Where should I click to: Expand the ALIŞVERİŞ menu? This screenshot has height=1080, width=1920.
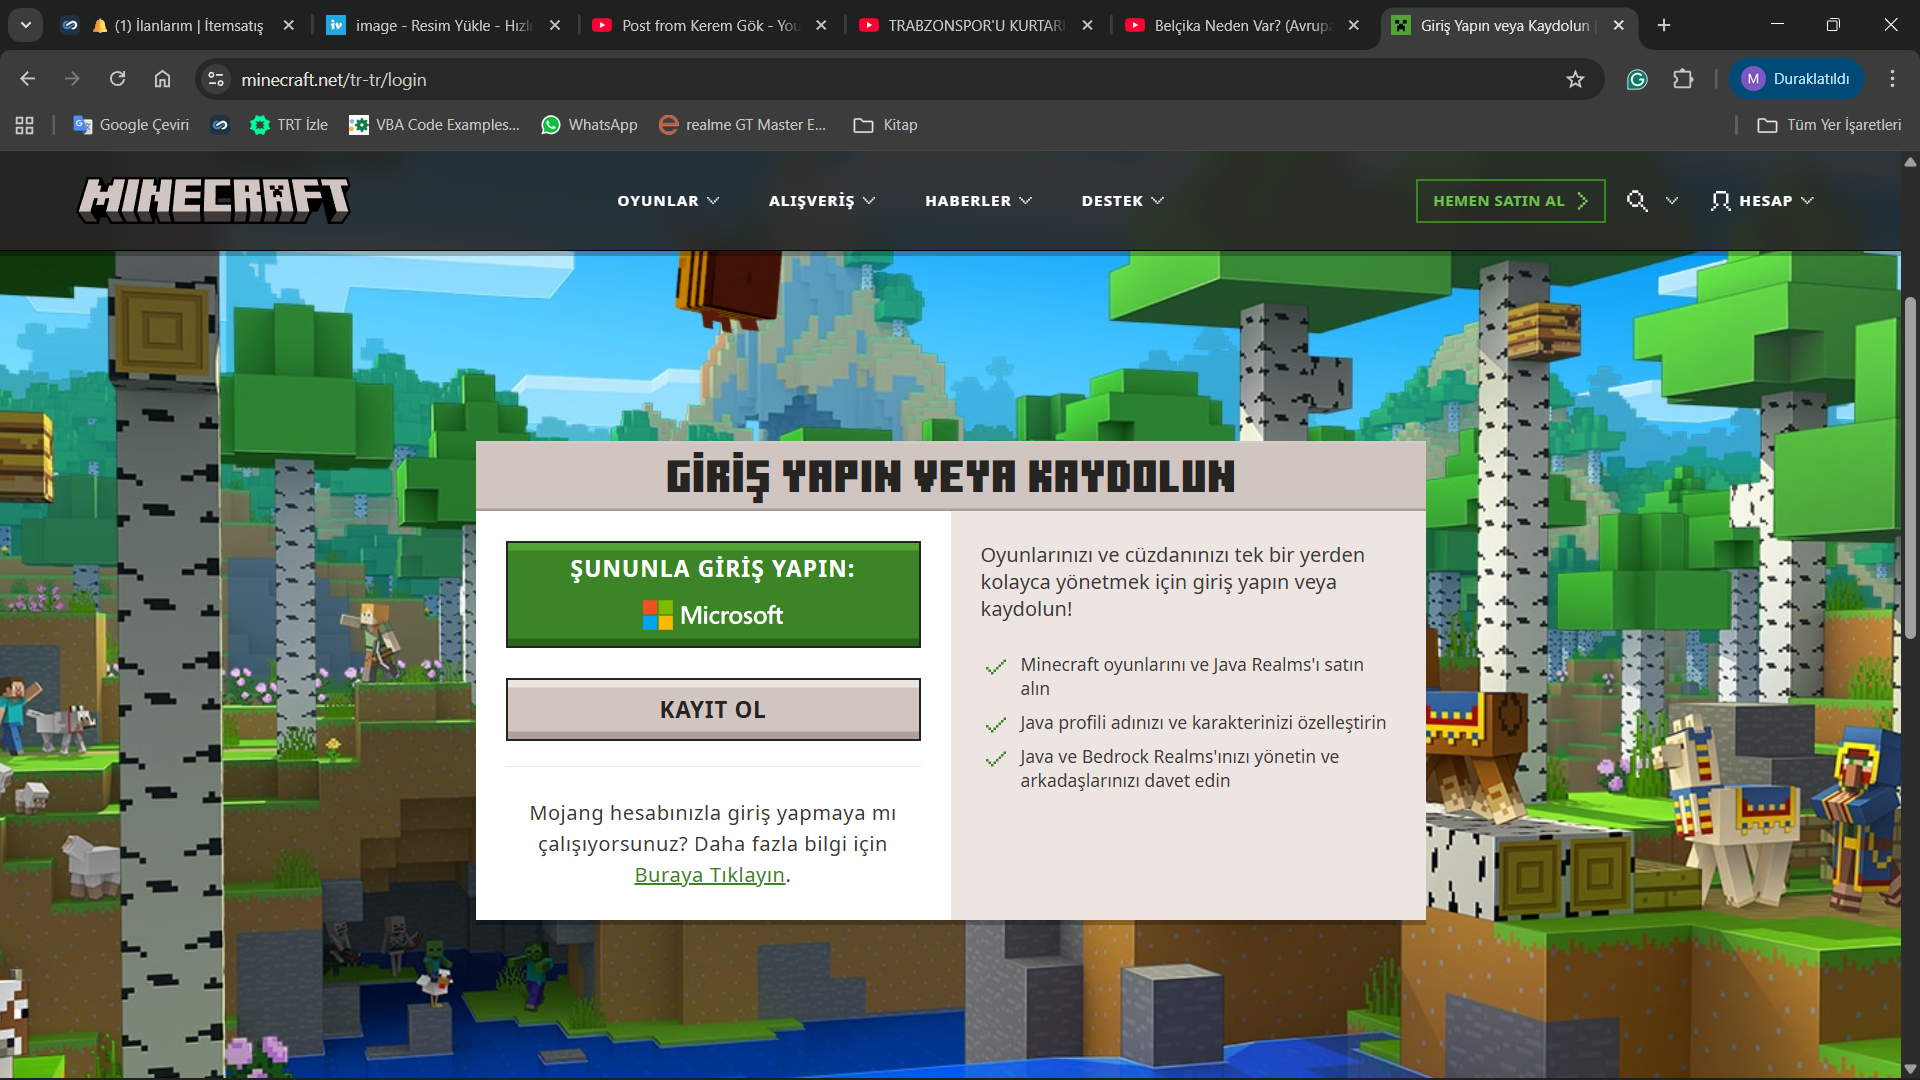coord(822,201)
